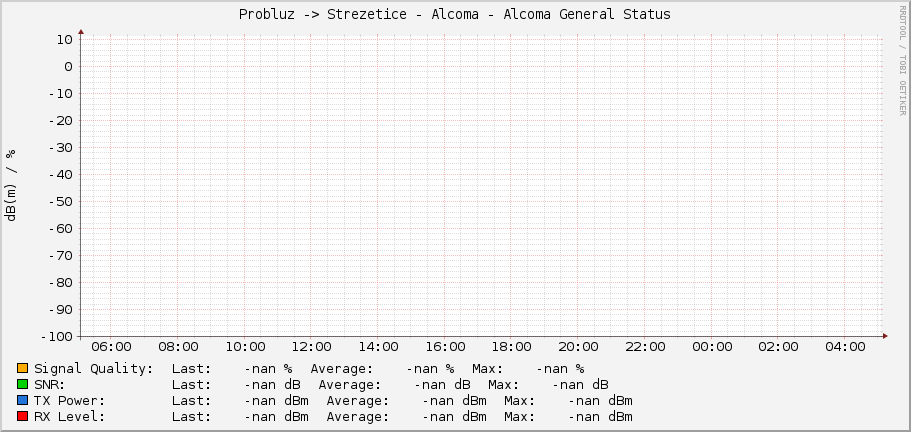Click the 02:00 time axis label
911x432 pixels.
[779, 347]
